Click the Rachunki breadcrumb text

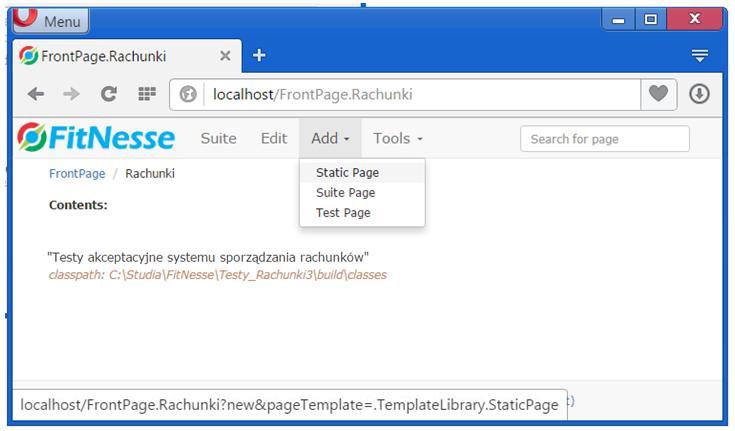150,174
